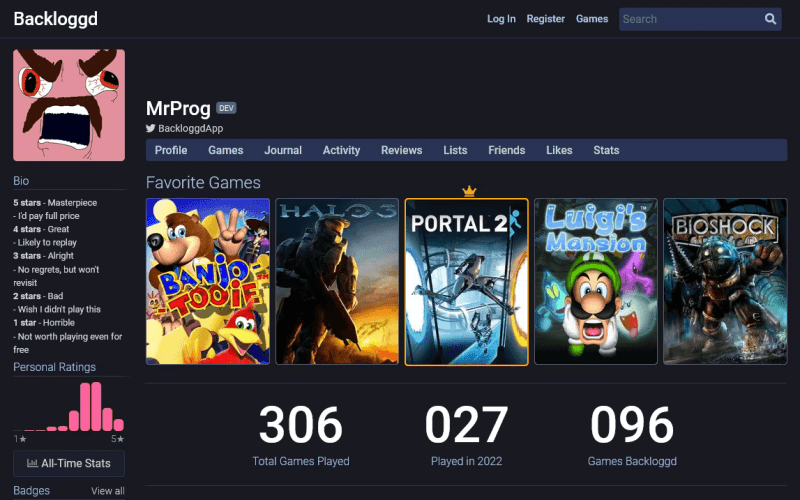Screen dimensions: 800x500
Task: Click the '3 stars - Alright' bio line
Action: [x=43, y=256]
